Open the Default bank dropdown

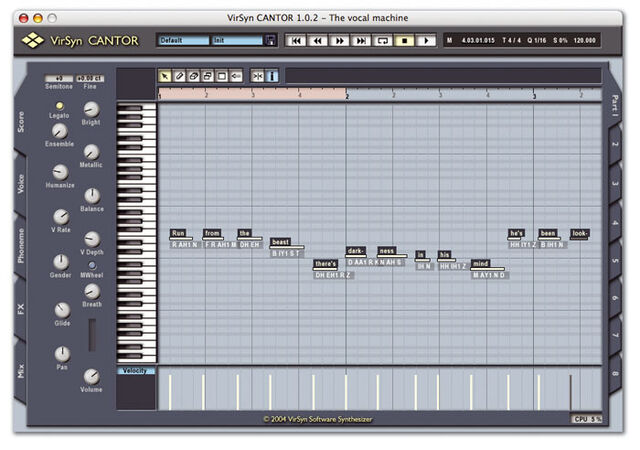click(184, 40)
